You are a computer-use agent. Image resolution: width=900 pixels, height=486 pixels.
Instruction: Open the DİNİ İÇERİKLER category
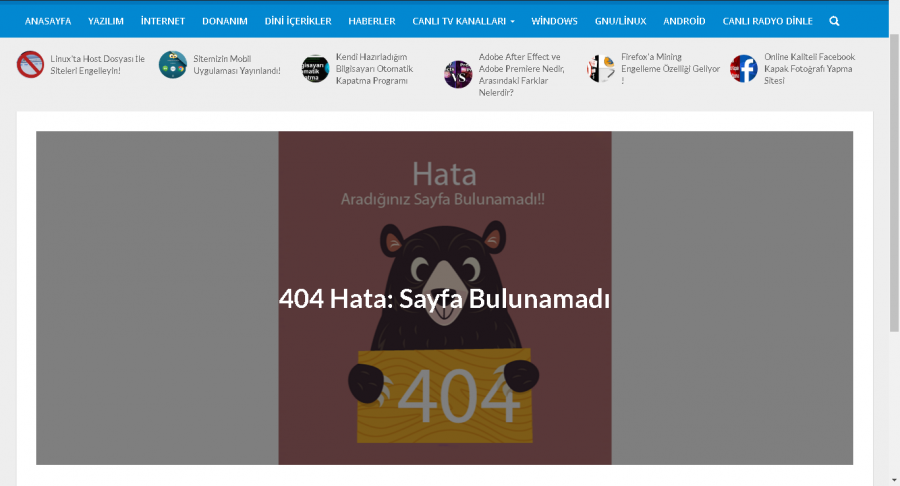[x=298, y=21]
